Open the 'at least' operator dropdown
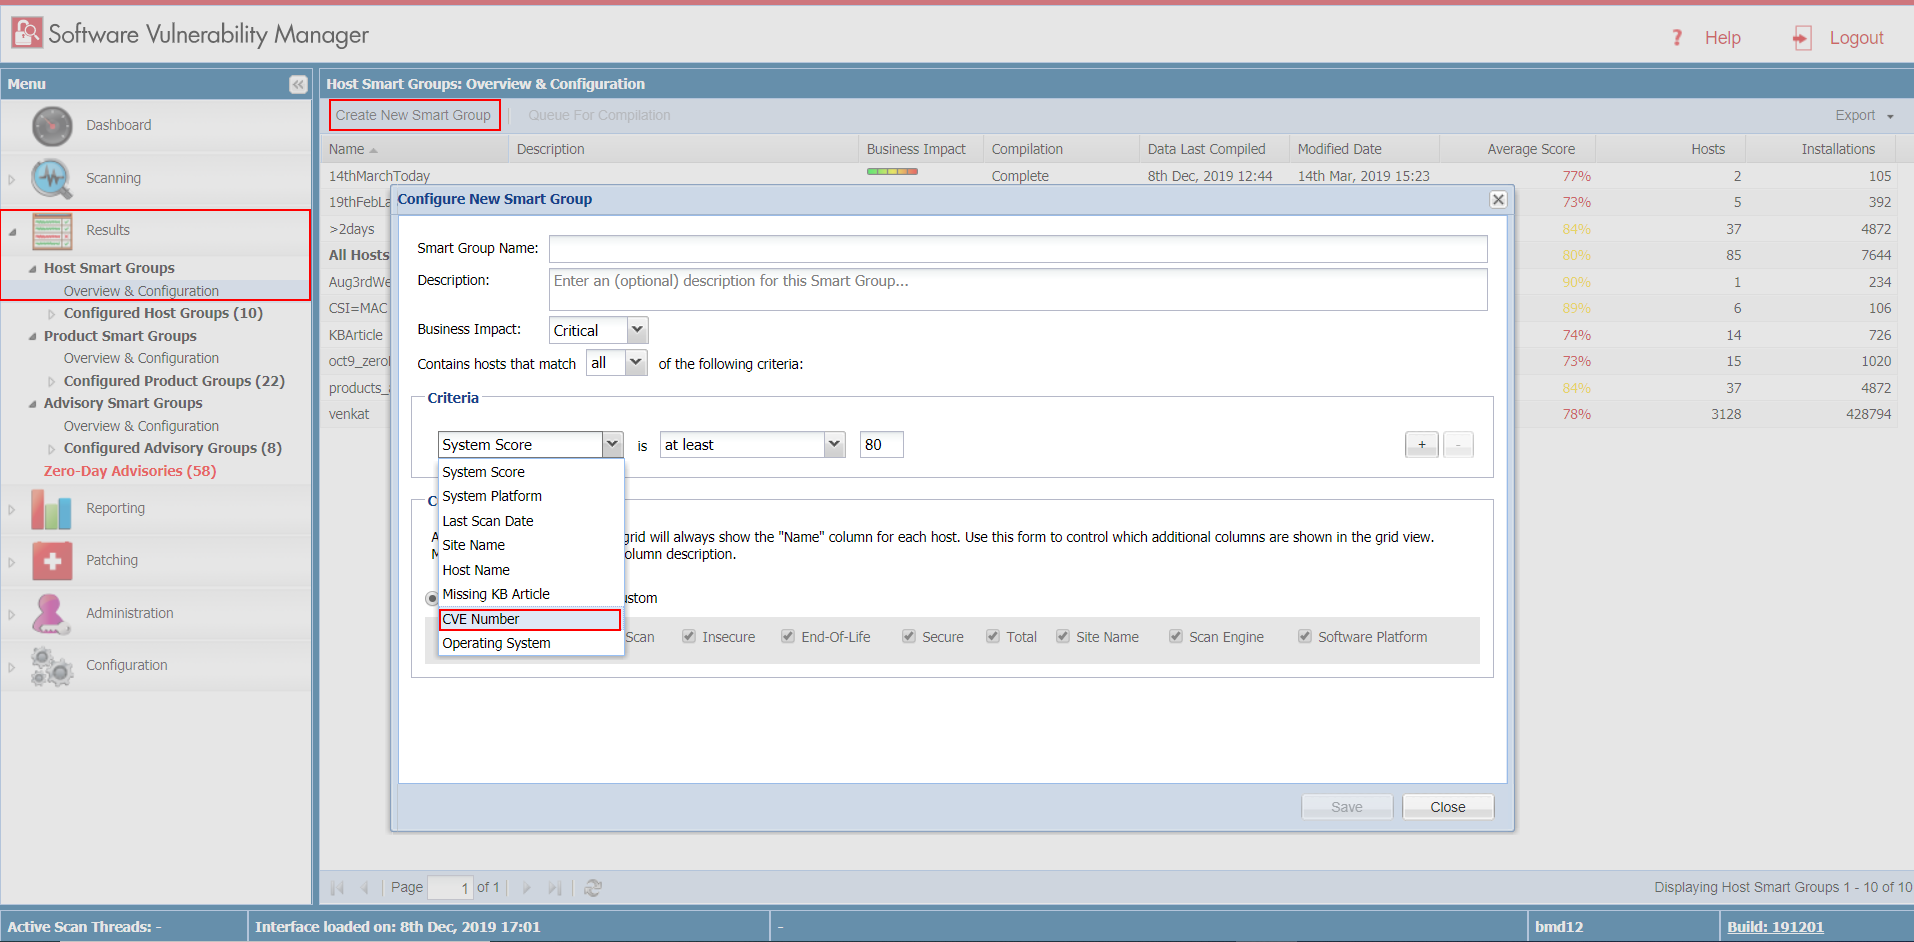 (834, 445)
